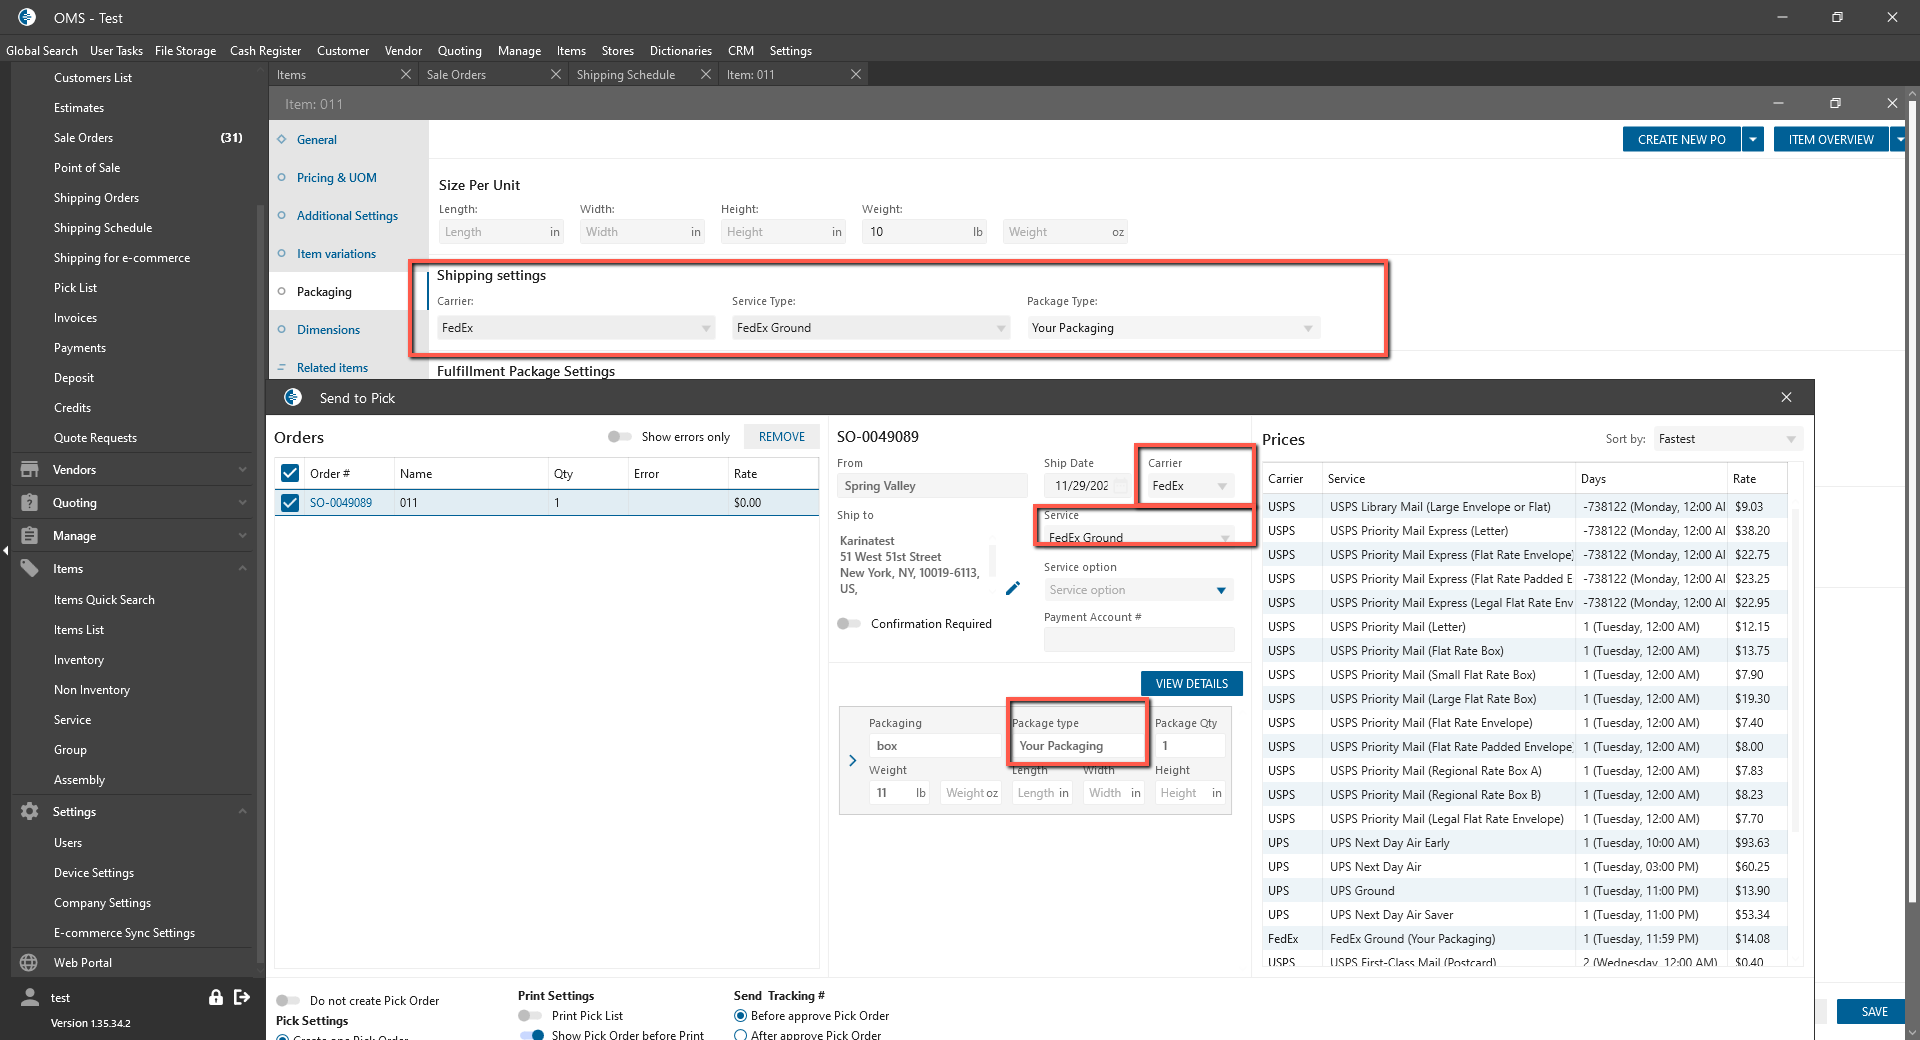1920x1040 pixels.
Task: Click the Payment Account # input field
Action: pos(1138,639)
